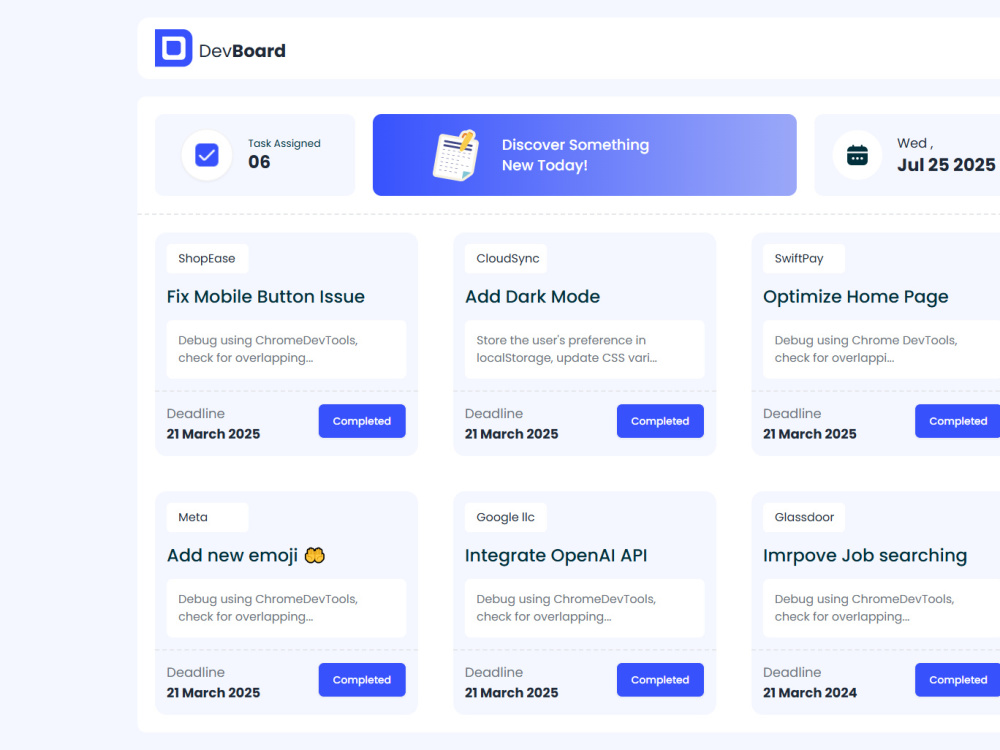Click Completed on Fix Mobile Button Issue card
Viewport: 1000px width, 750px height.
pos(362,421)
